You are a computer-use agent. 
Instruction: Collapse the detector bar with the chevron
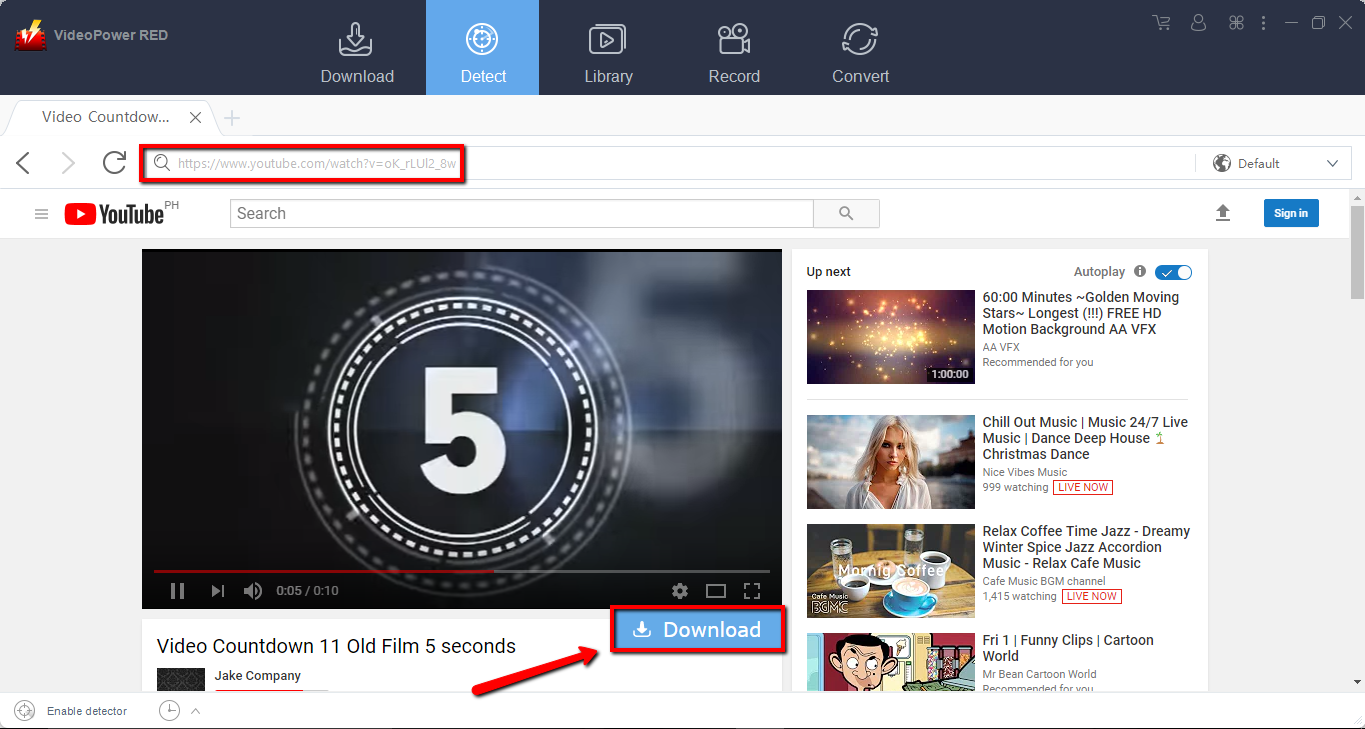(x=195, y=711)
